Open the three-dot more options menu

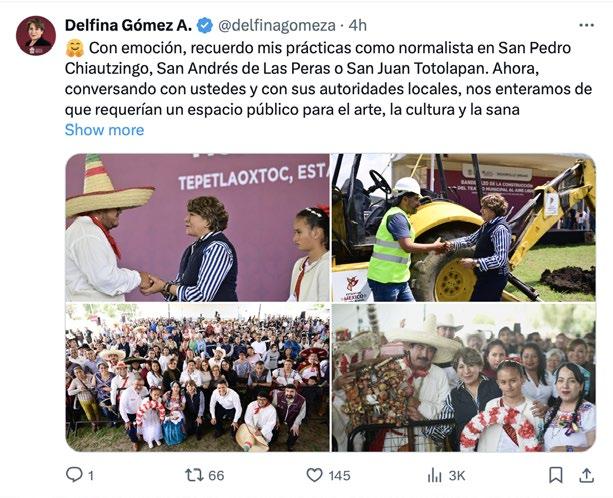(x=586, y=25)
